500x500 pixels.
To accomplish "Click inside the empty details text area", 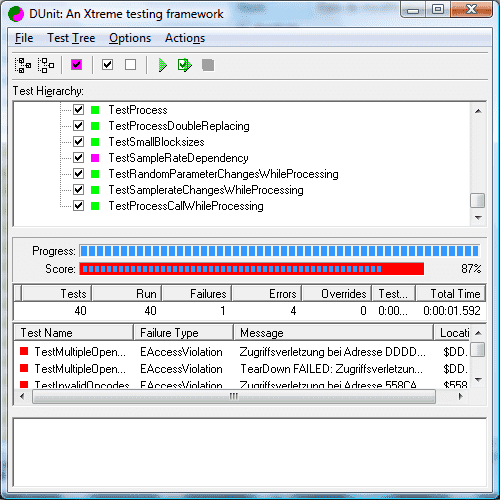I will click(x=249, y=452).
